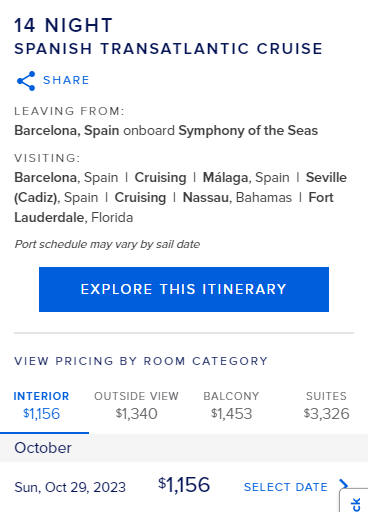
Task: Click the Sun, Oct 29, 2023 sailing row
Action: 184,487
